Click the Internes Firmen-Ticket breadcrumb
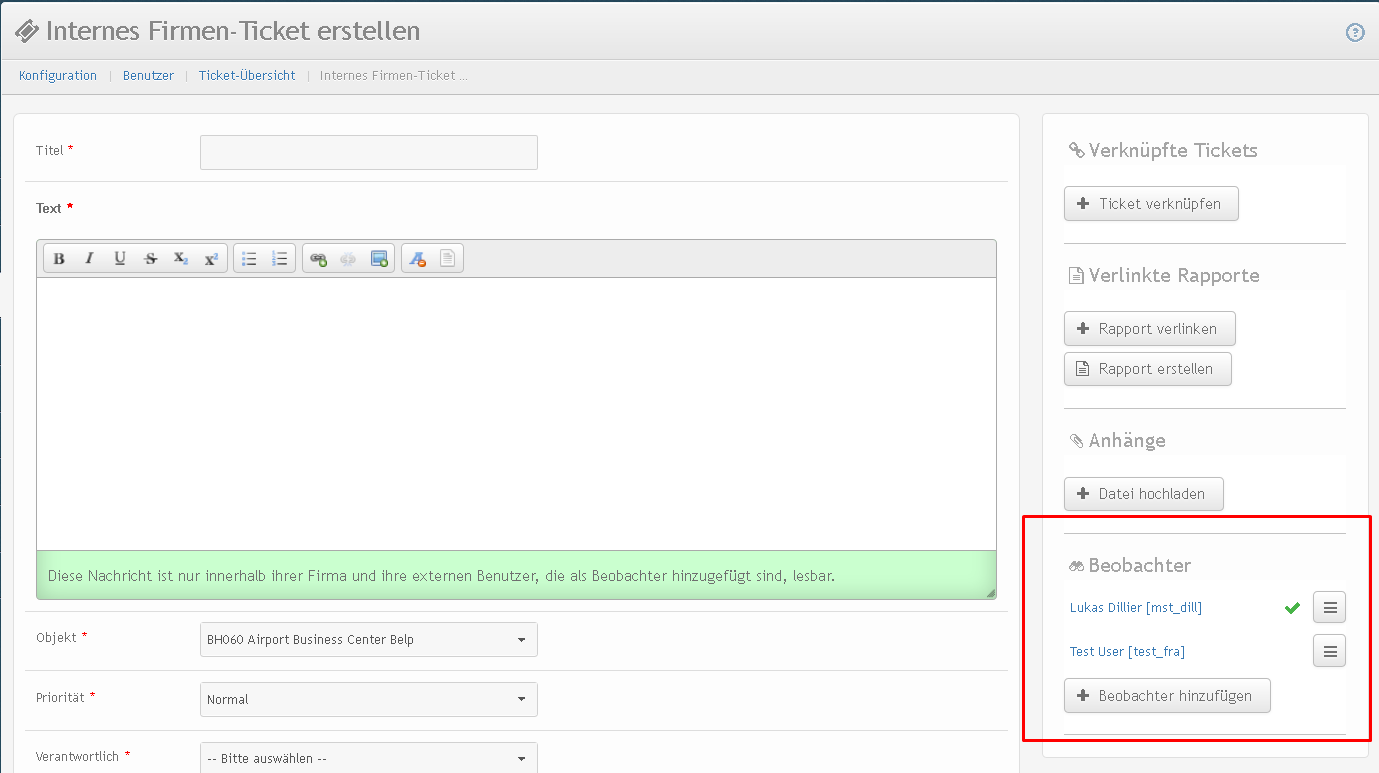 394,76
